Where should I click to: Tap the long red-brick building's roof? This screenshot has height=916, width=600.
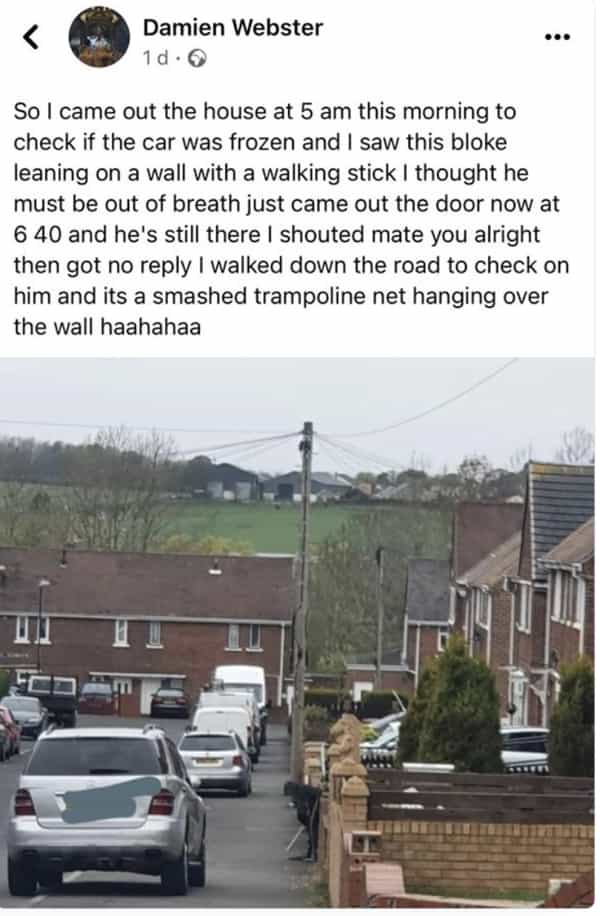click(x=146, y=584)
